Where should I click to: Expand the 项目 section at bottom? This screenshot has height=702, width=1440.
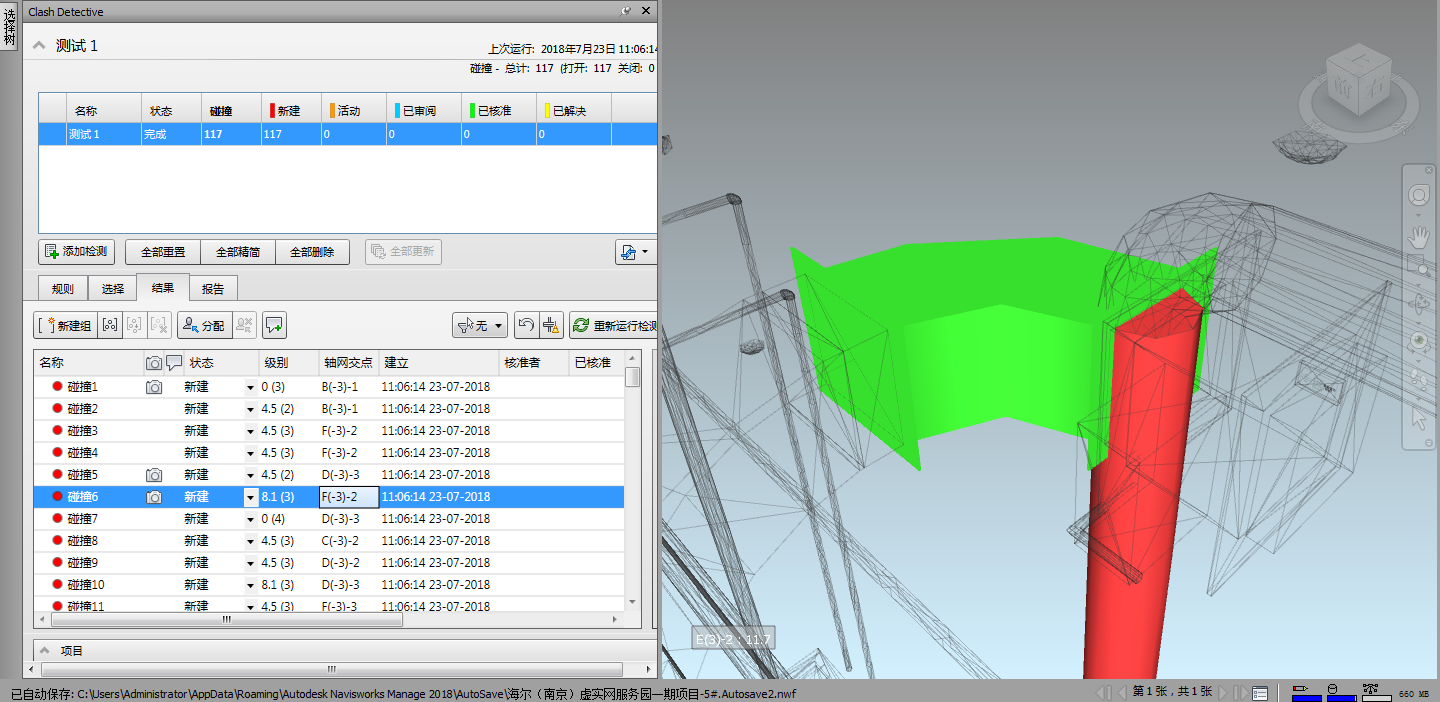(x=44, y=650)
